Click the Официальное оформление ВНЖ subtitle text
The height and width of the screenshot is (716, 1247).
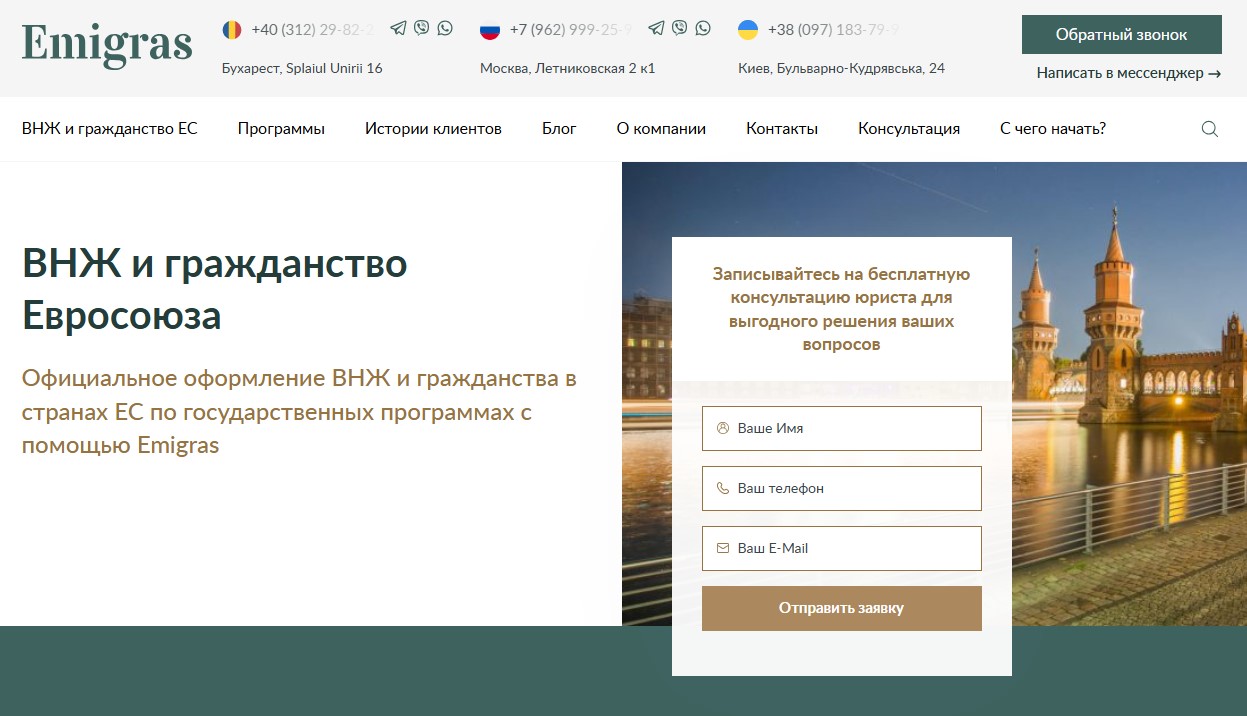pyautogui.click(x=299, y=412)
